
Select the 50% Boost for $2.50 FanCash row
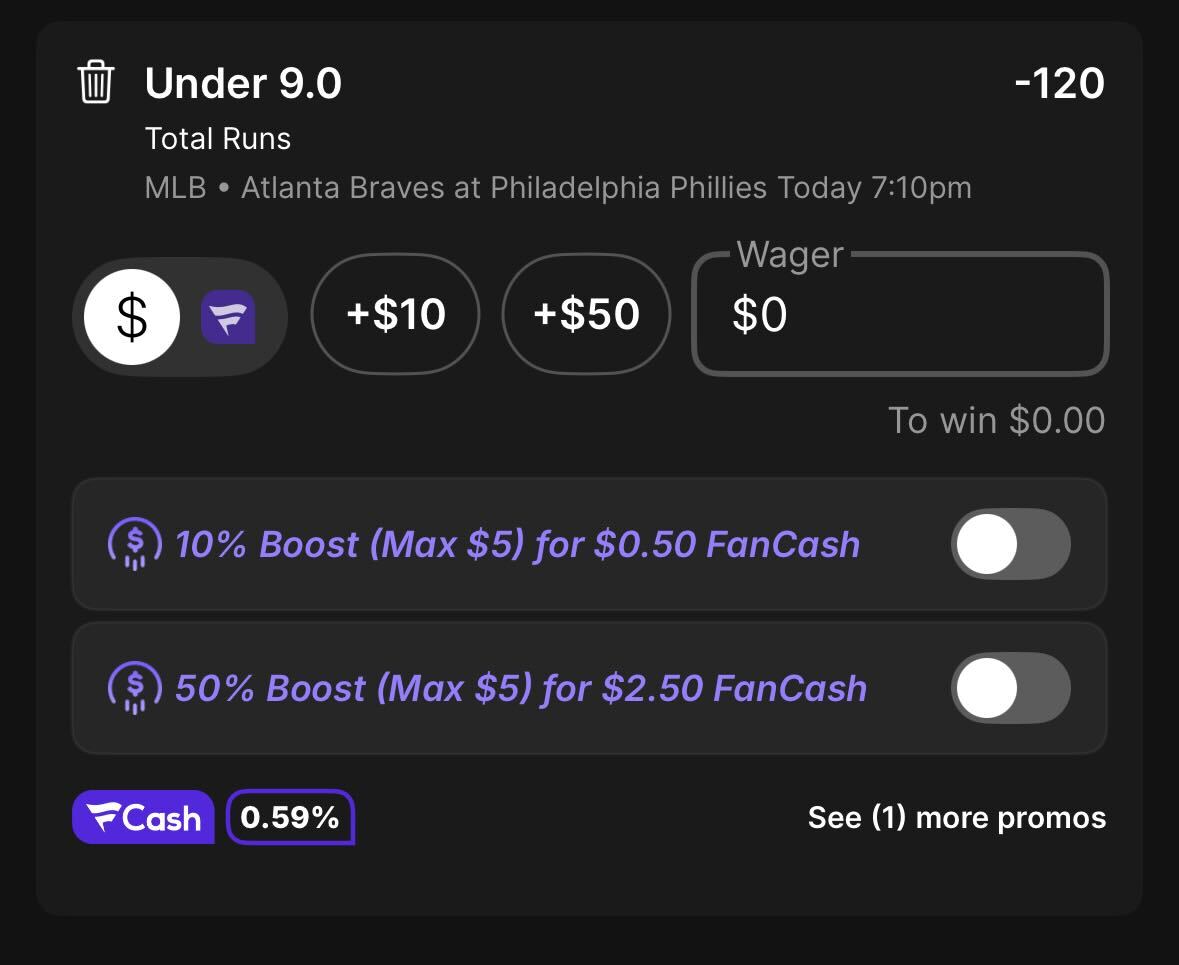pos(590,687)
